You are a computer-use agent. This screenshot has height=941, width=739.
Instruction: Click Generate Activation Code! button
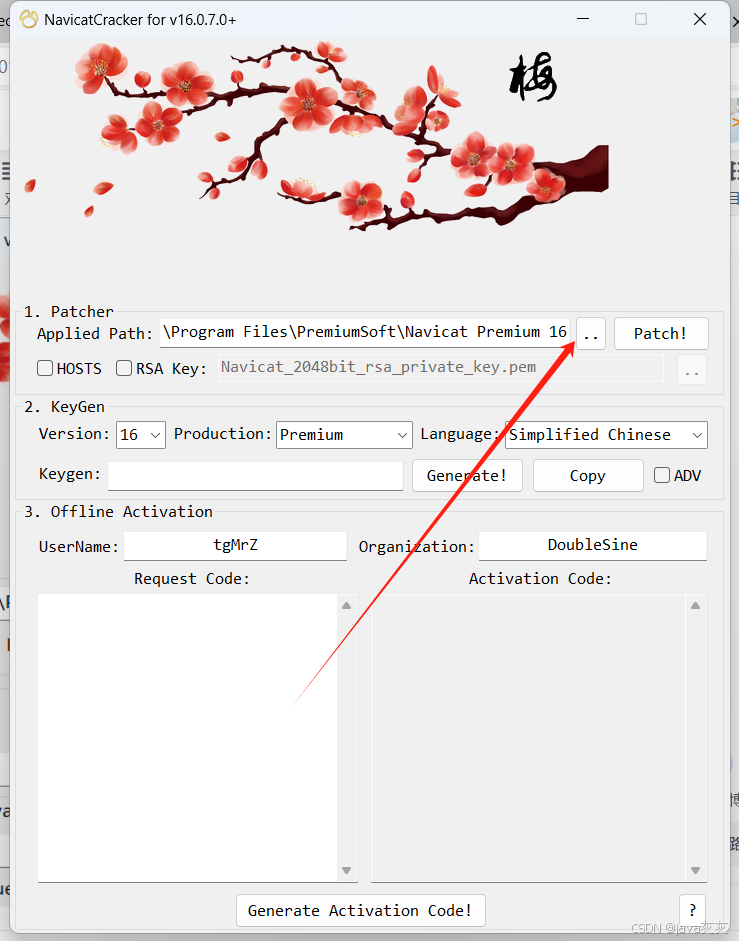click(x=361, y=911)
